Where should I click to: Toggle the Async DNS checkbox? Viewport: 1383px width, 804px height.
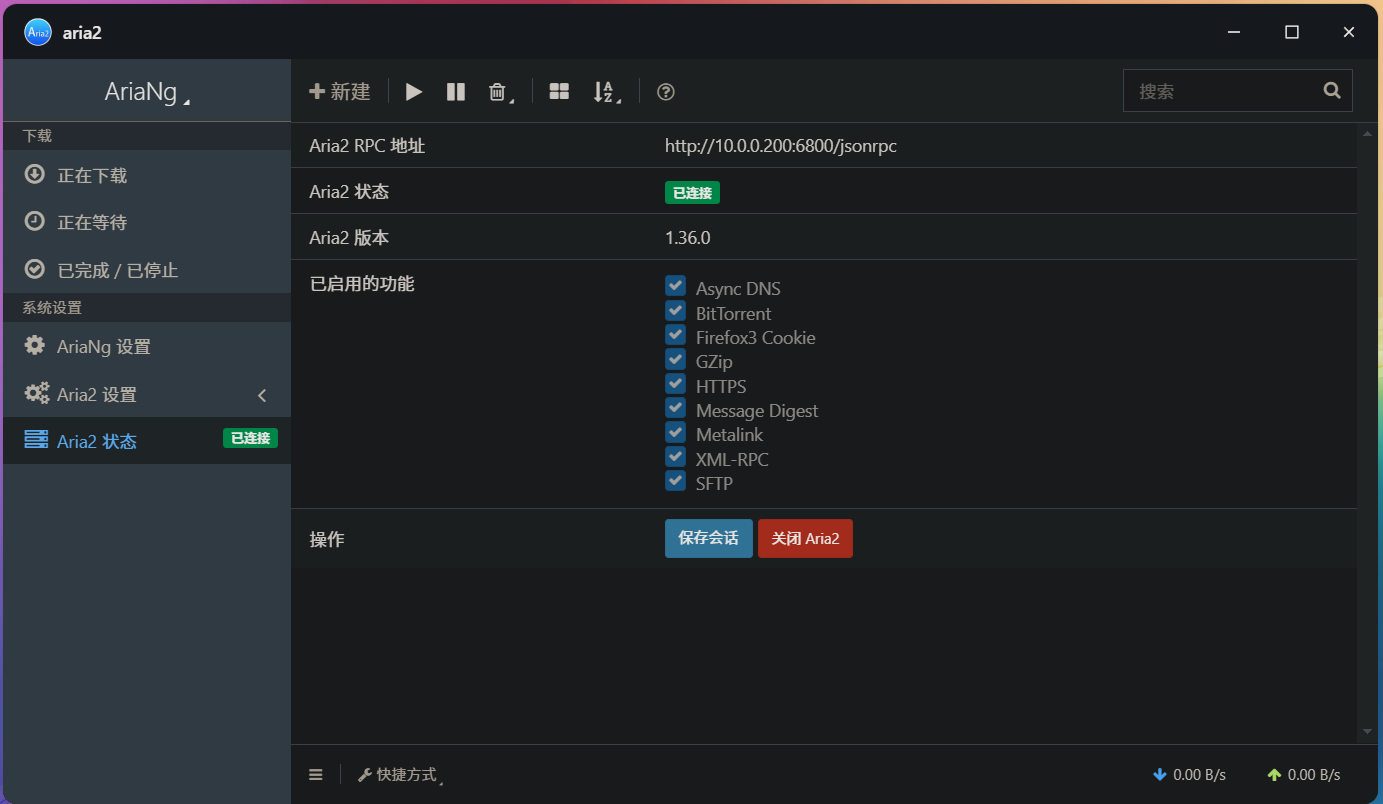point(675,286)
